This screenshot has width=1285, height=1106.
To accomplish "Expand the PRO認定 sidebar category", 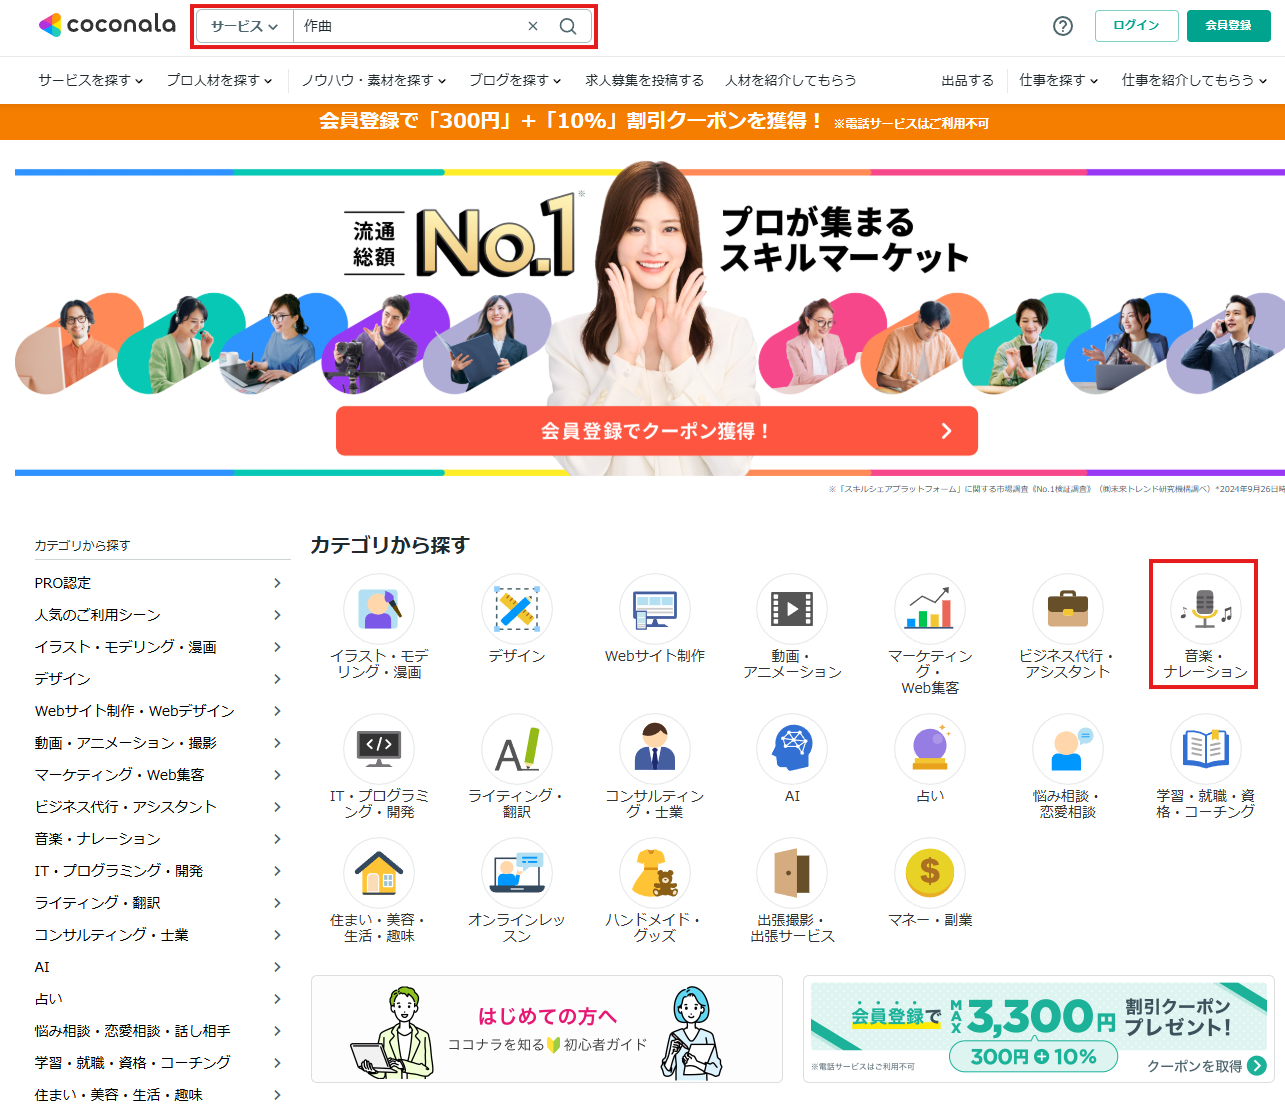I will 158,583.
